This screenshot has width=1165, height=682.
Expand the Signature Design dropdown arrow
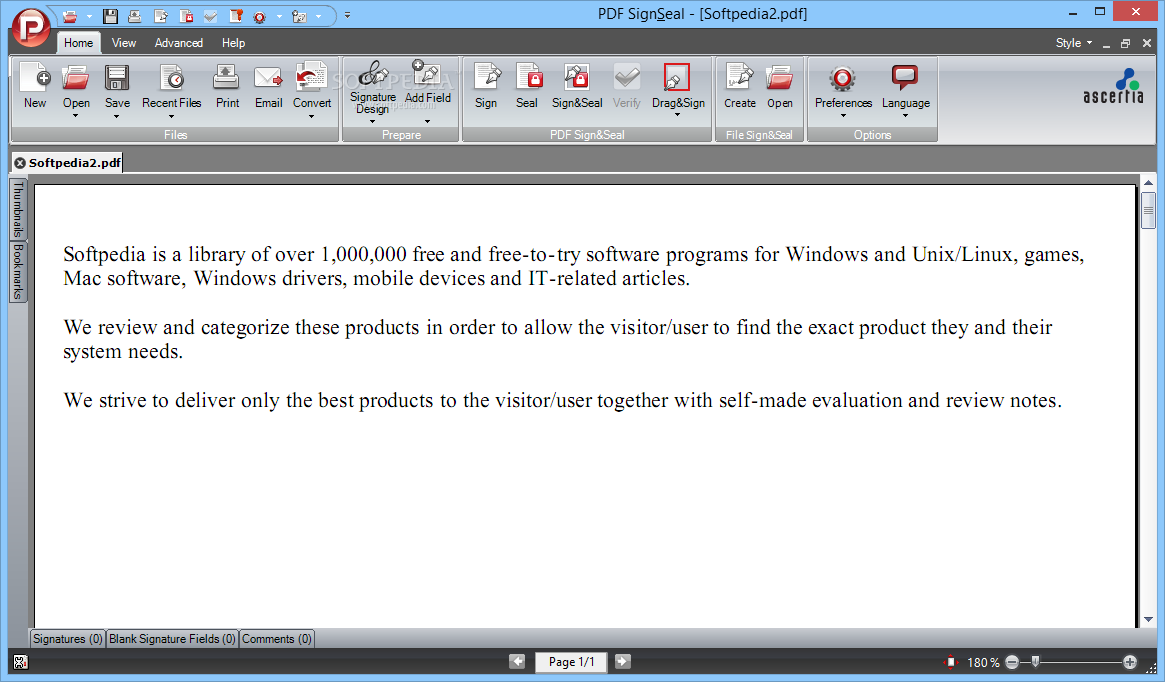pyautogui.click(x=372, y=122)
